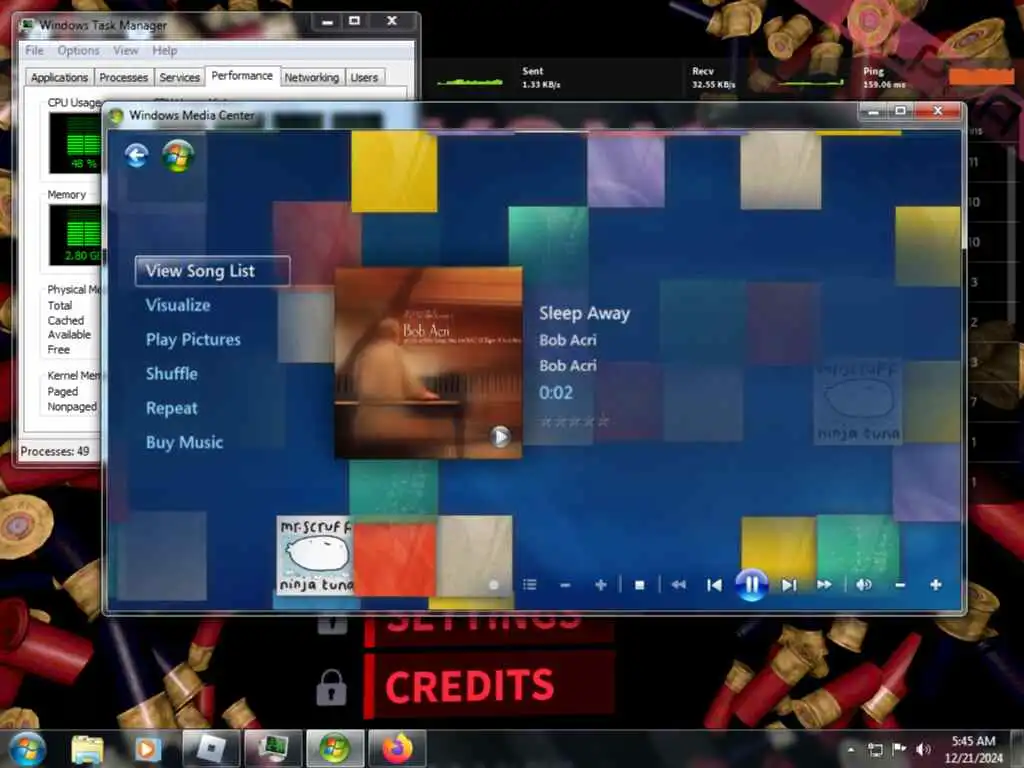Switch to Networking tab in Task Manager
The width and height of the screenshot is (1024, 768).
pos(312,77)
